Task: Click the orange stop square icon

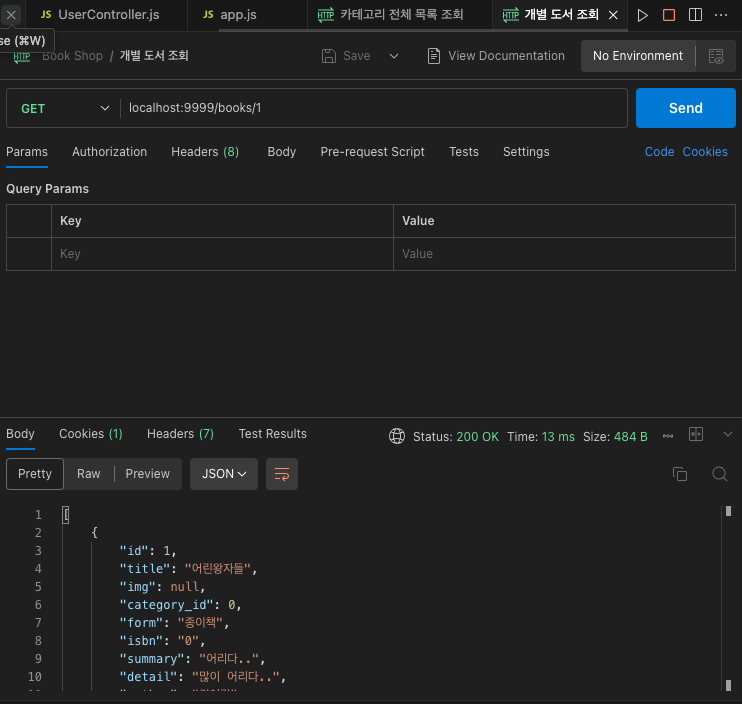Action: [x=669, y=15]
